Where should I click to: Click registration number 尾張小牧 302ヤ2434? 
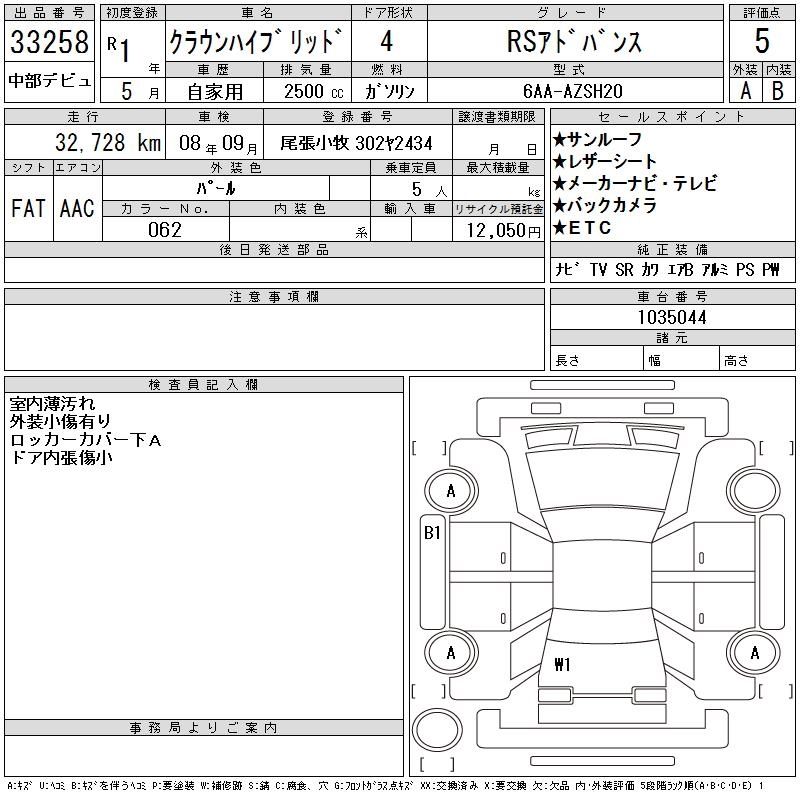point(356,143)
